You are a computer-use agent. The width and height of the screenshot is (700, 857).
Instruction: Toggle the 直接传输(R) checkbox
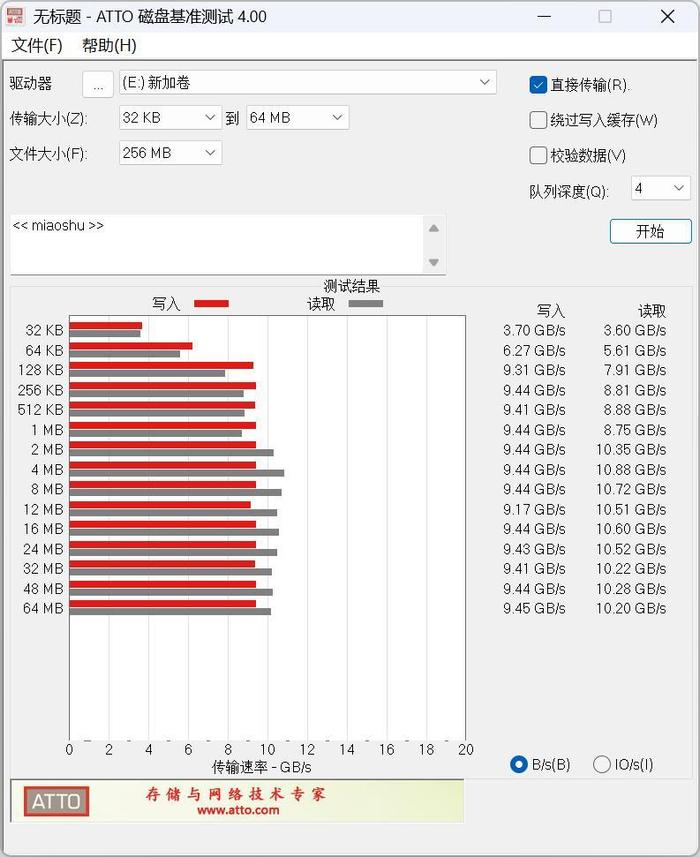click(x=538, y=85)
